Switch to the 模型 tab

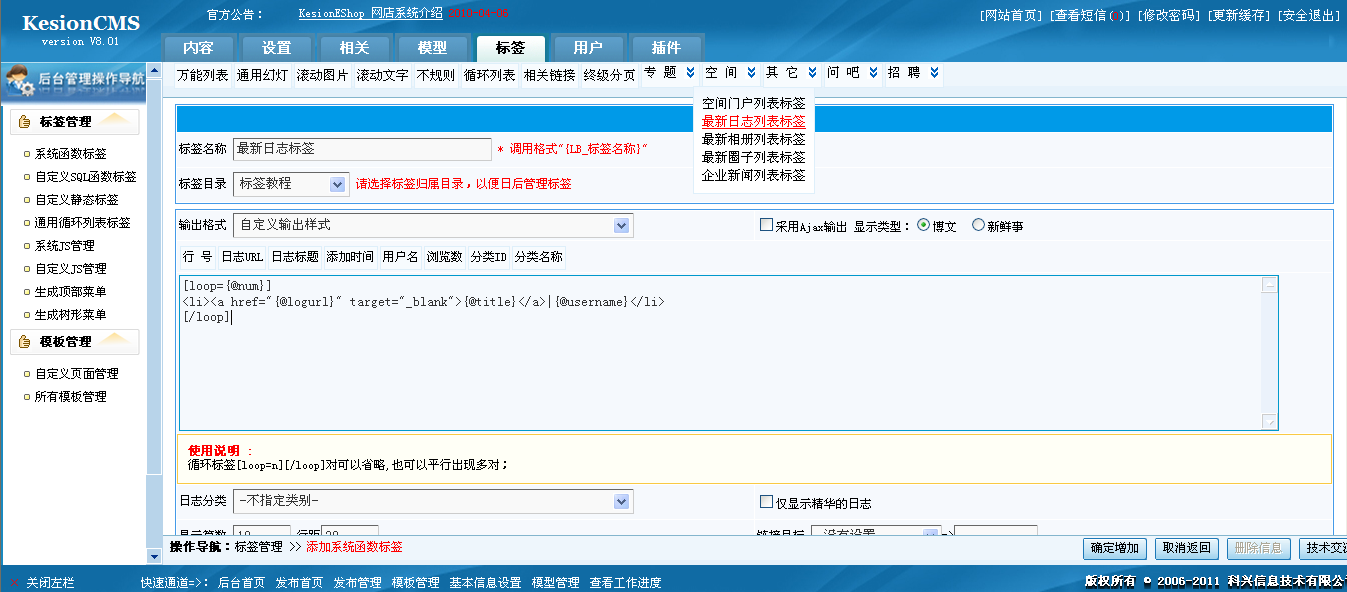432,48
